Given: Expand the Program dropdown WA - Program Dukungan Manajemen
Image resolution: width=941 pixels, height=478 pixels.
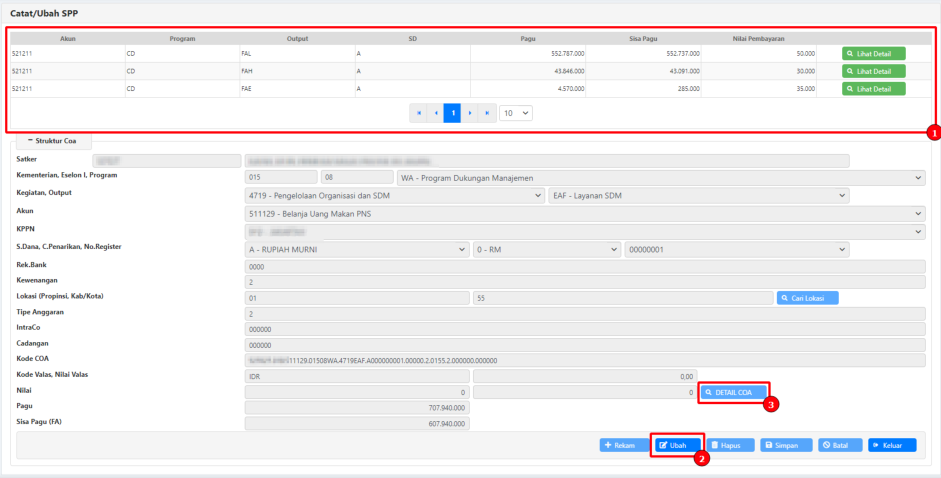Looking at the screenshot, I should (660, 178).
